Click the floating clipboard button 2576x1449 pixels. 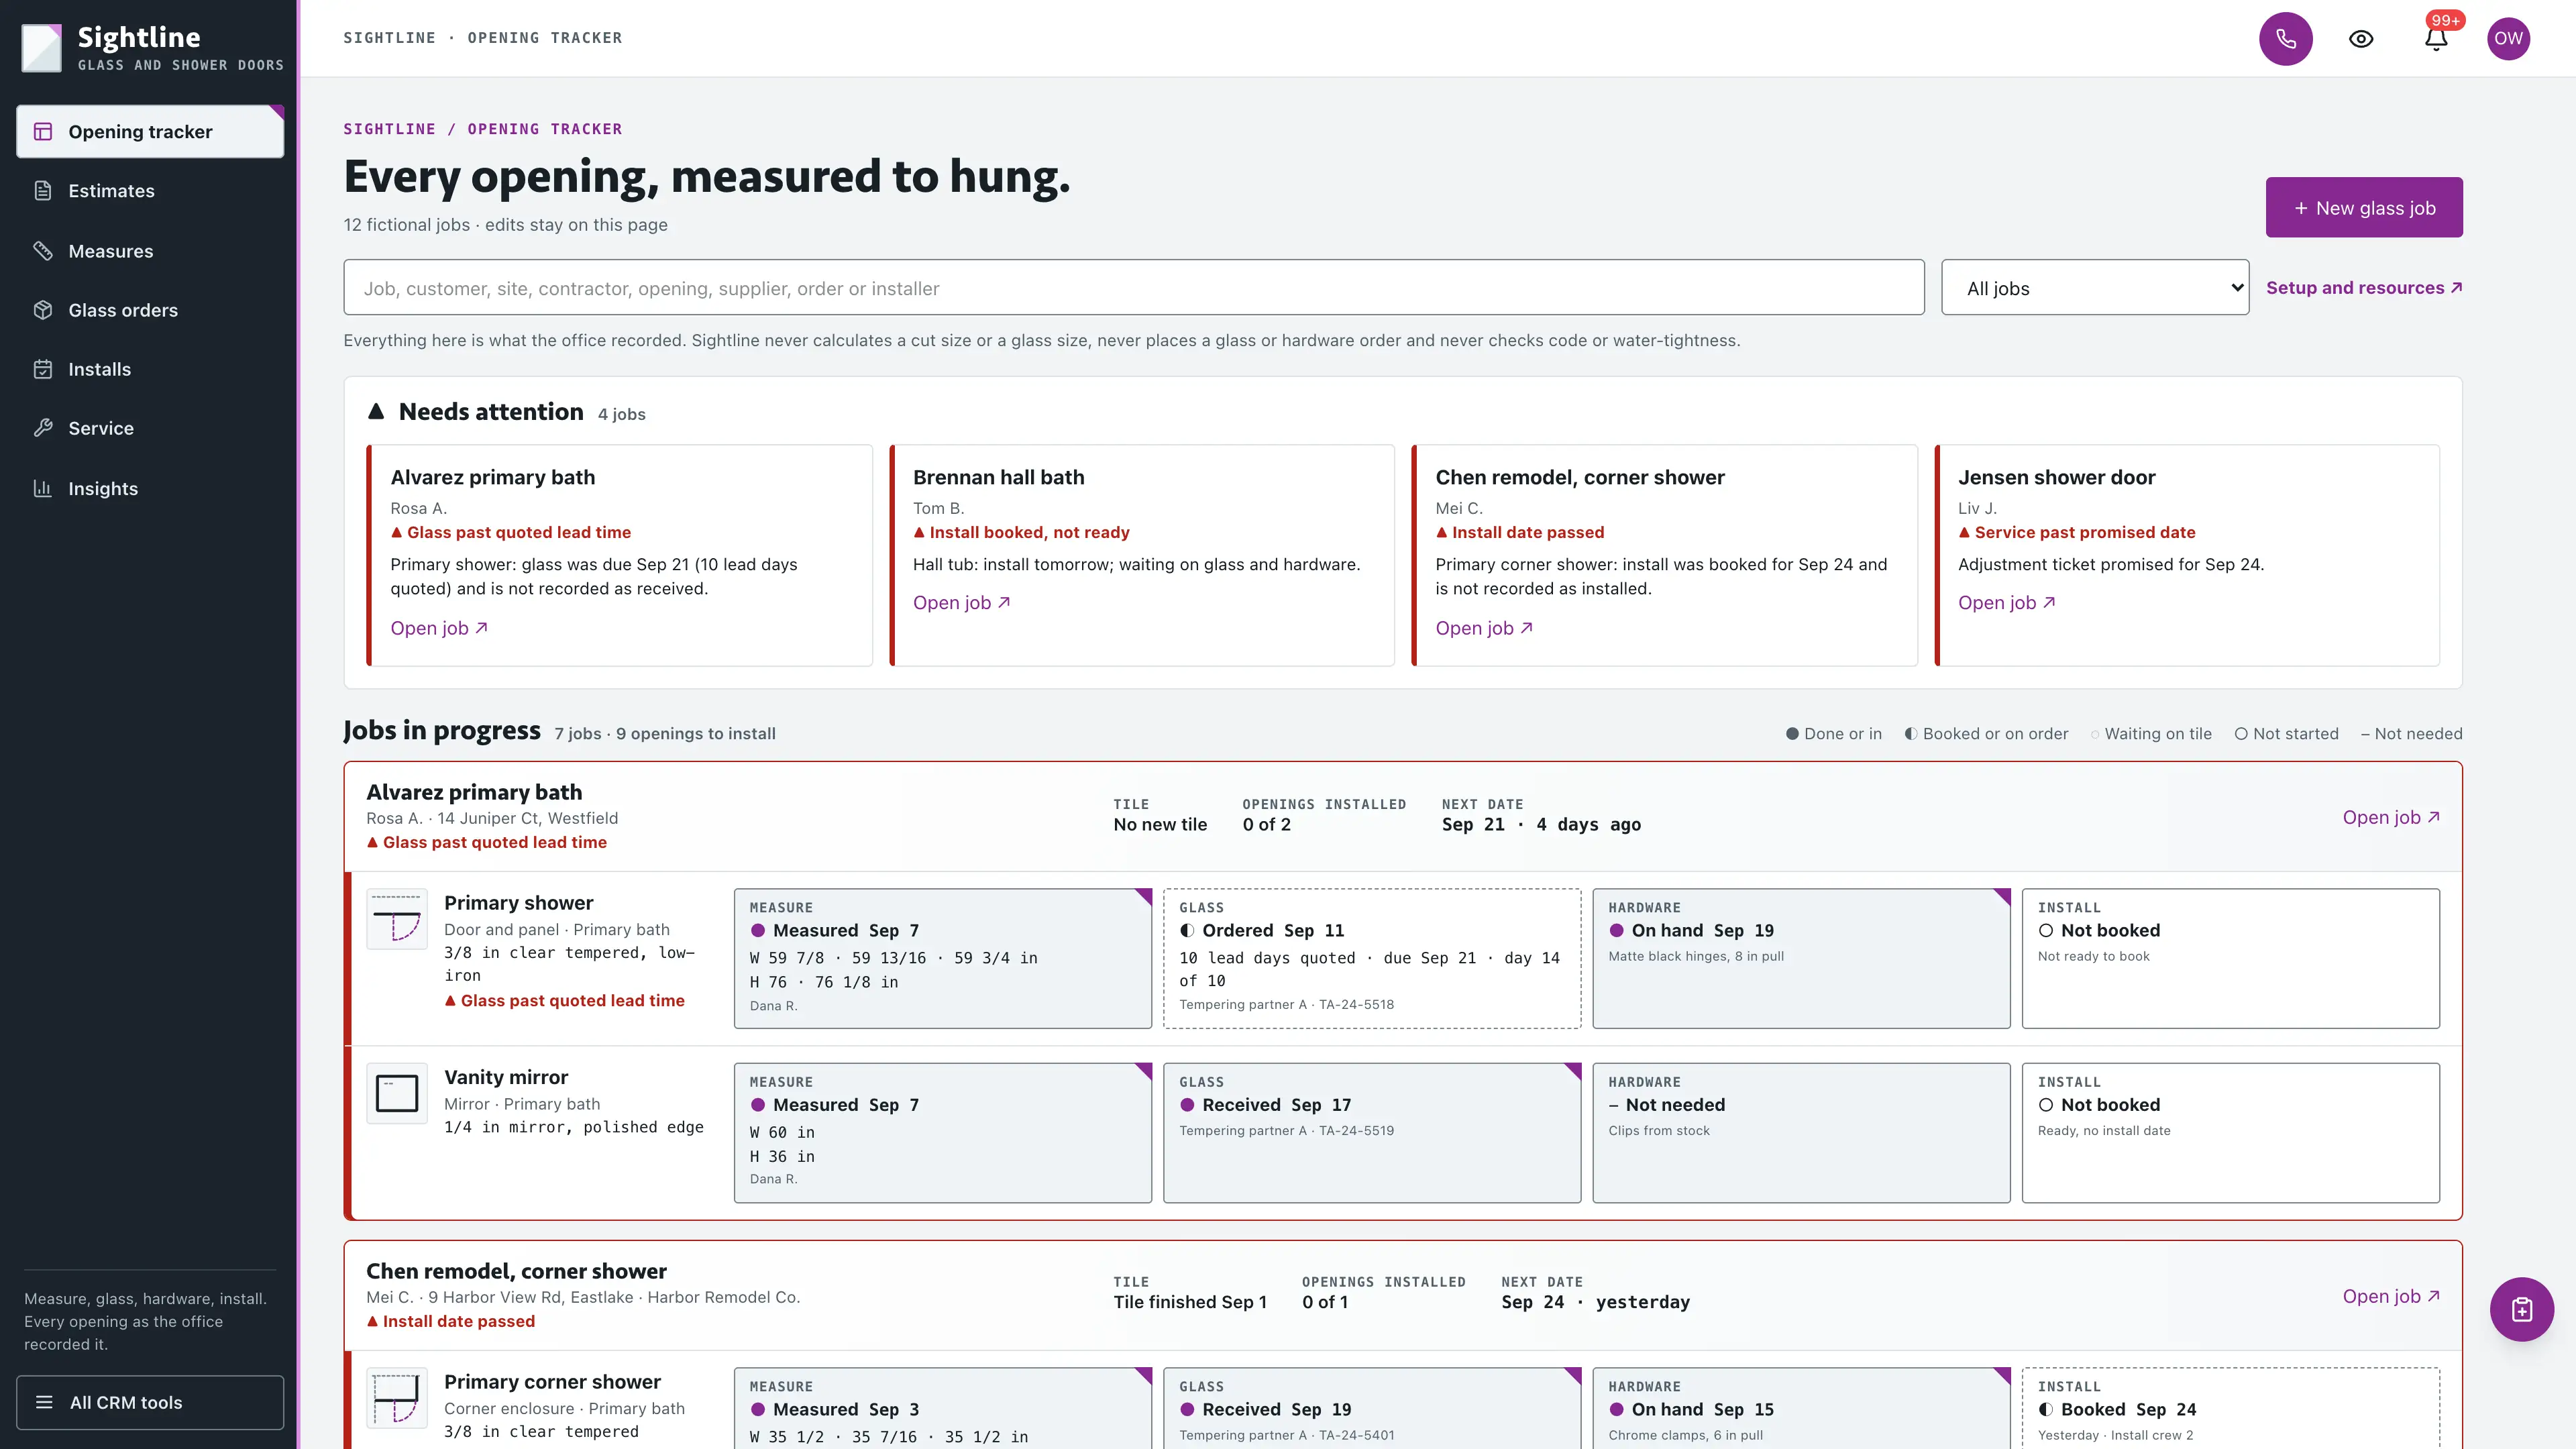click(2521, 1309)
